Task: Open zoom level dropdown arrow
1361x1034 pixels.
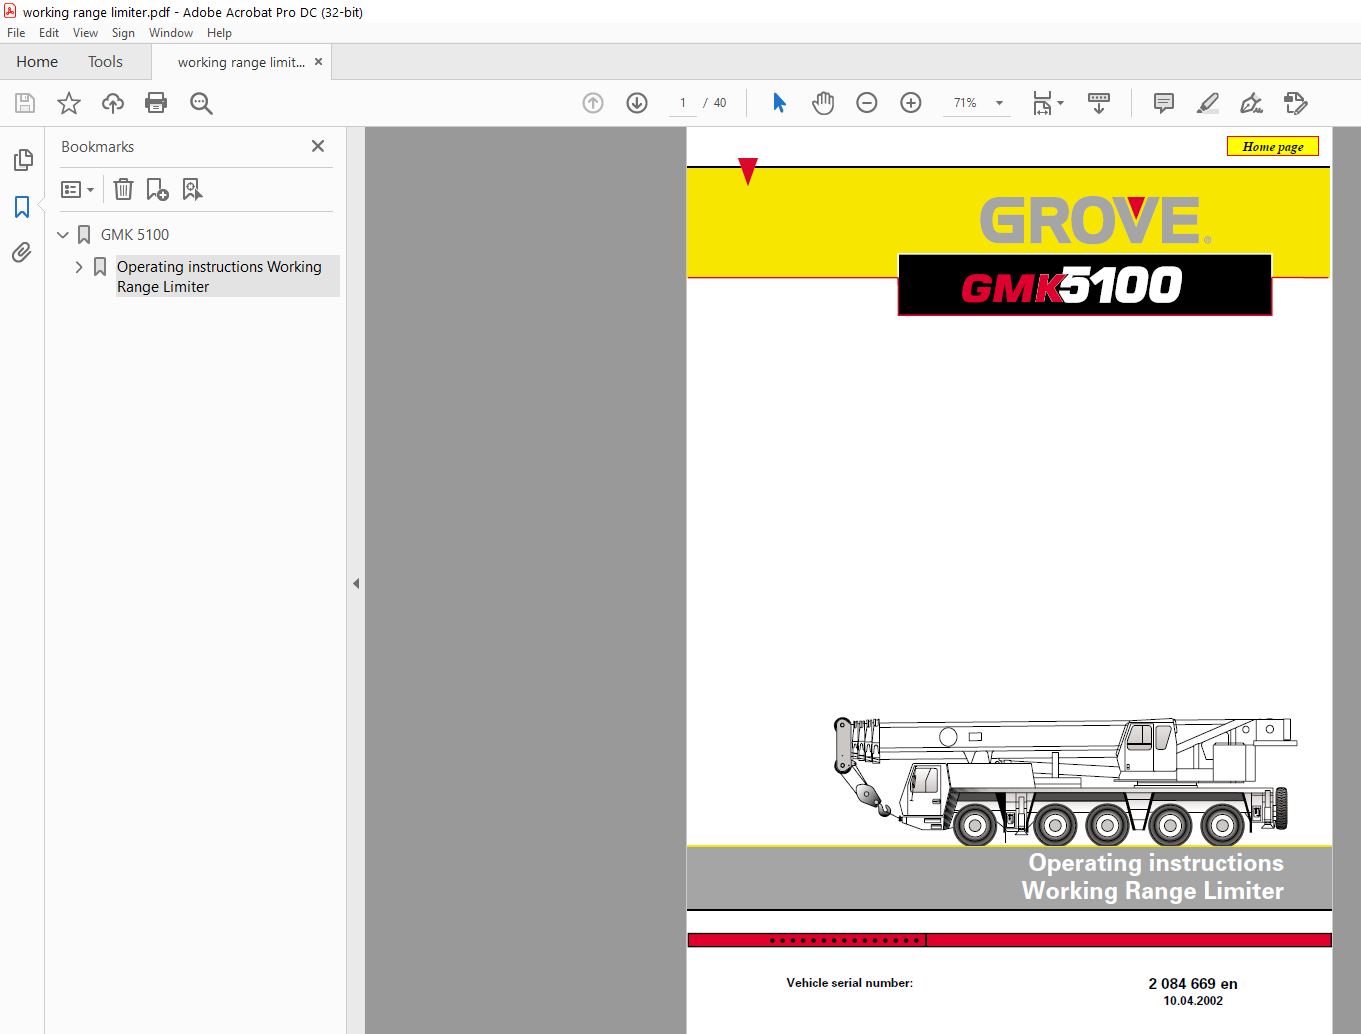Action: click(999, 103)
